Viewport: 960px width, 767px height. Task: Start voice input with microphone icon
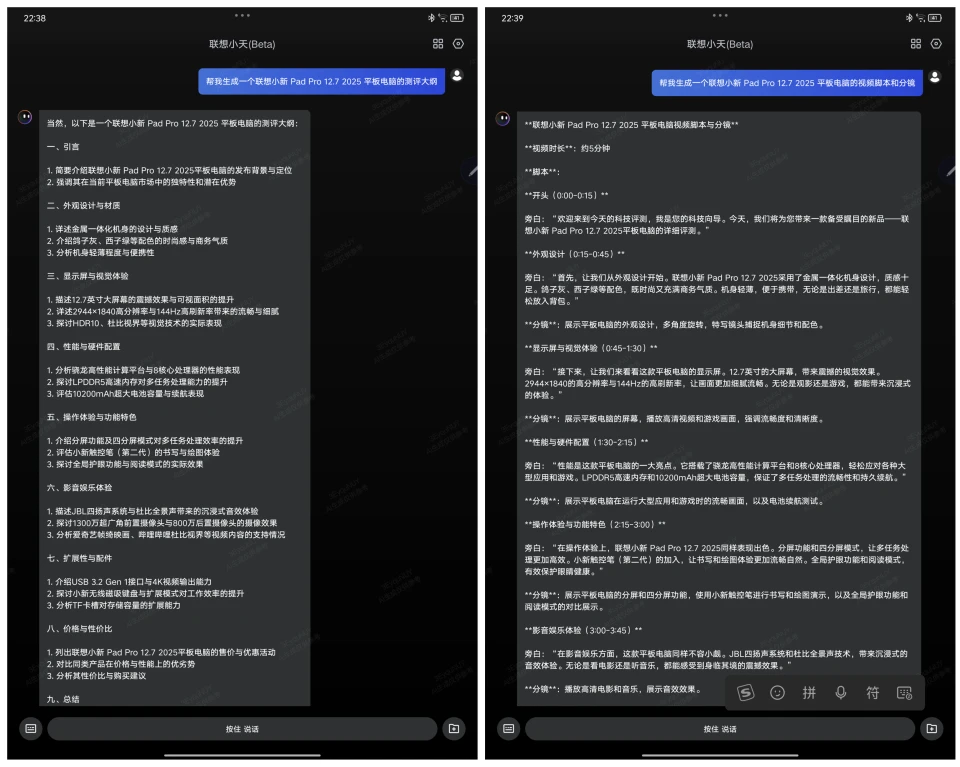tap(841, 692)
